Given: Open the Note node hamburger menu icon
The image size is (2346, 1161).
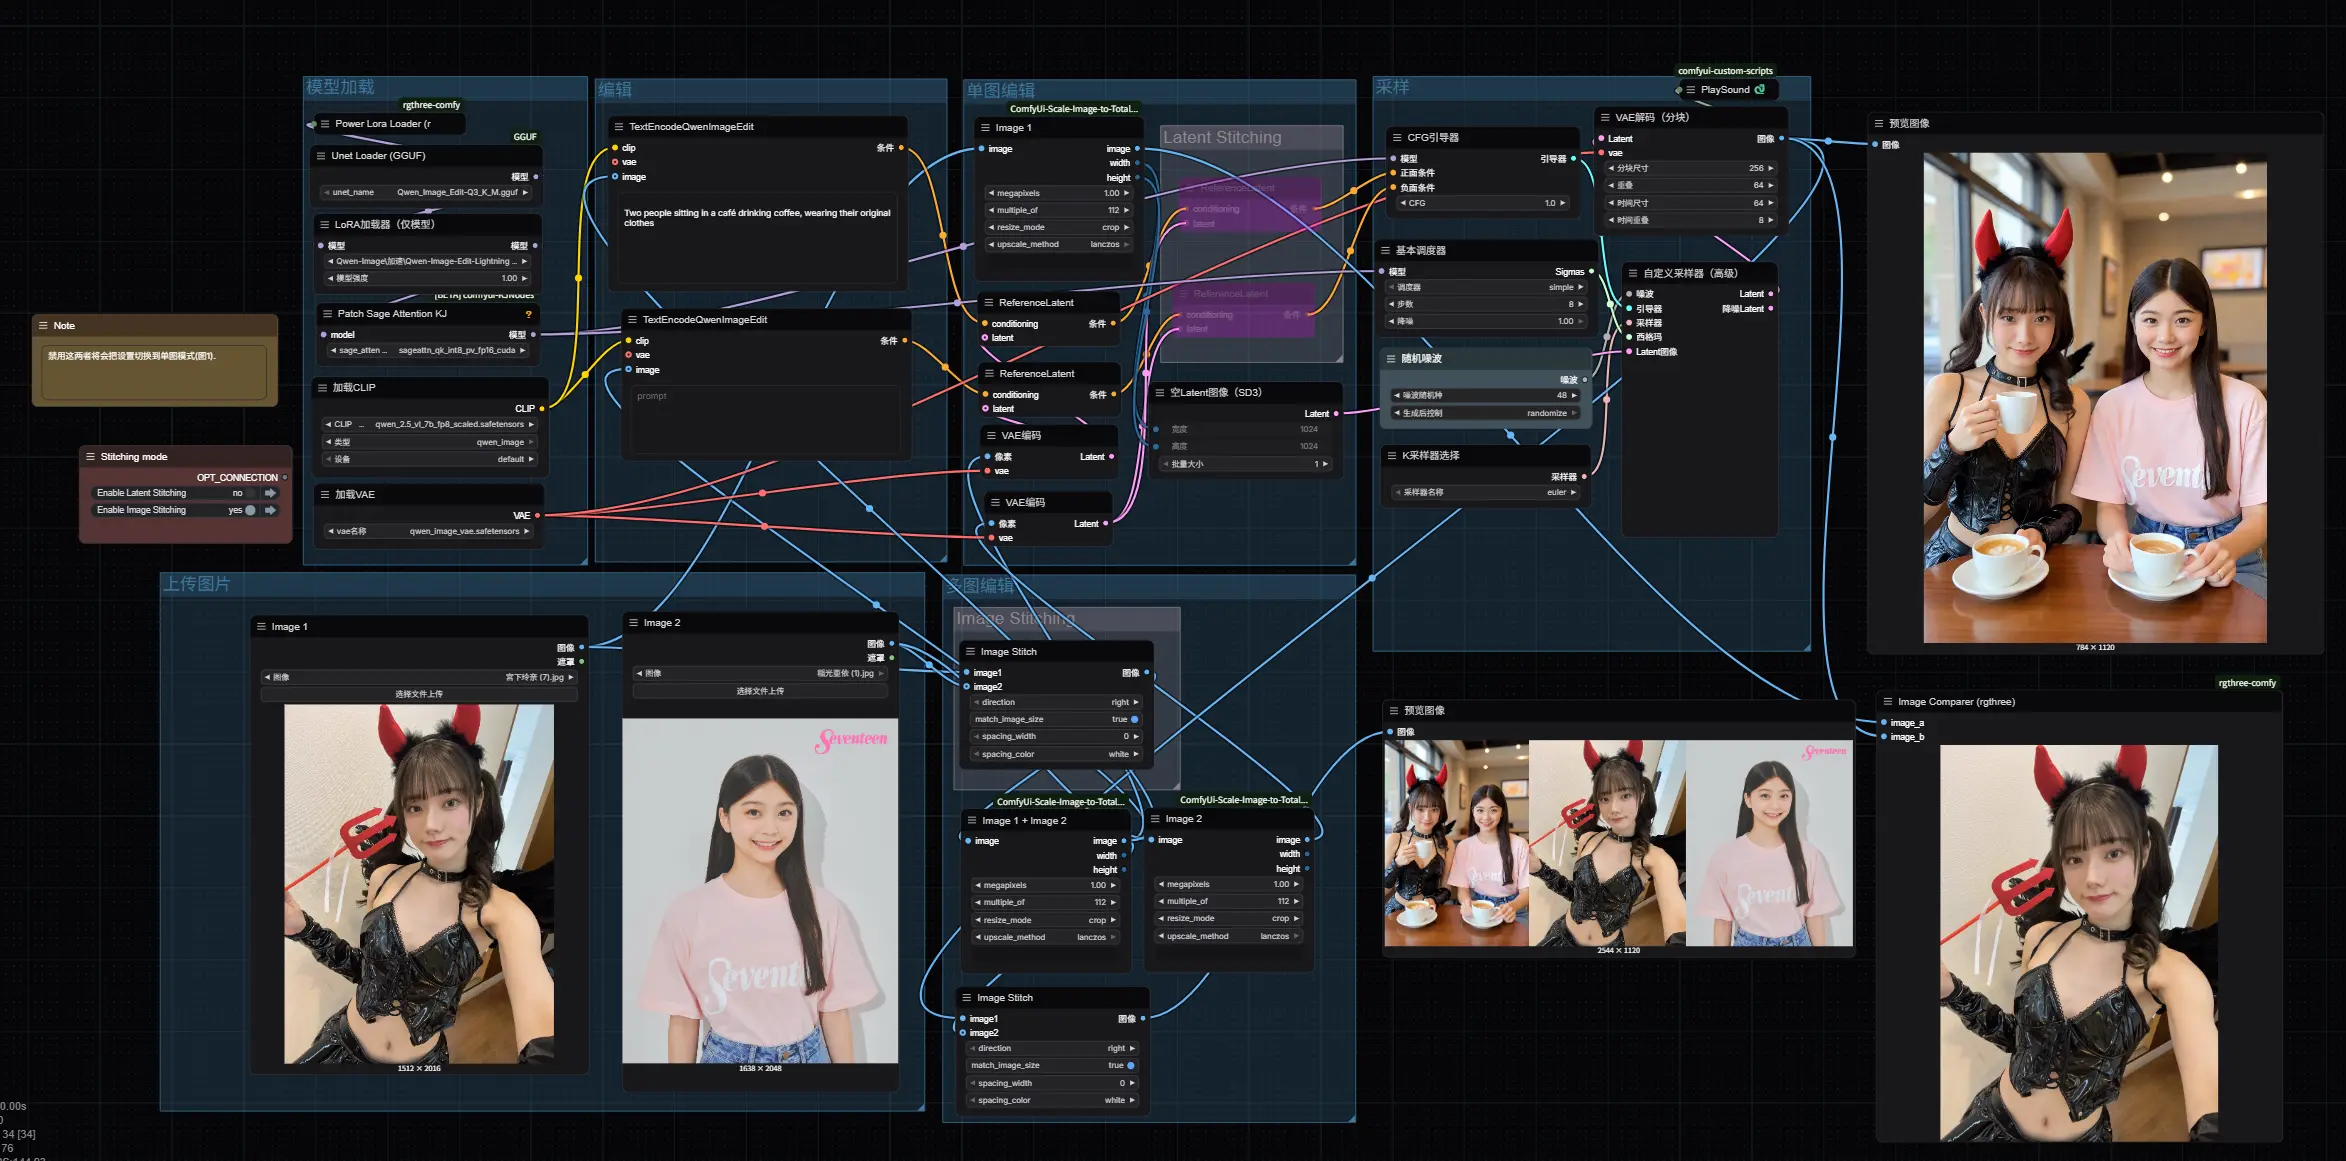Looking at the screenshot, I should [43, 326].
